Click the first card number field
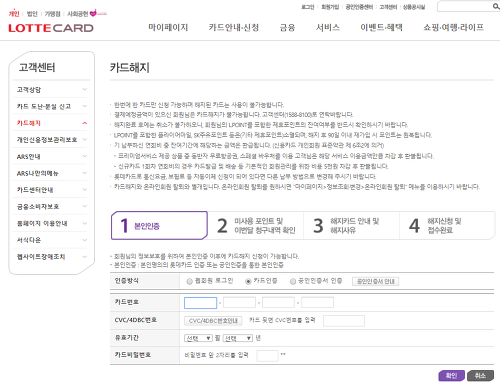Viewport: 500px width, 390px height. click(201, 303)
